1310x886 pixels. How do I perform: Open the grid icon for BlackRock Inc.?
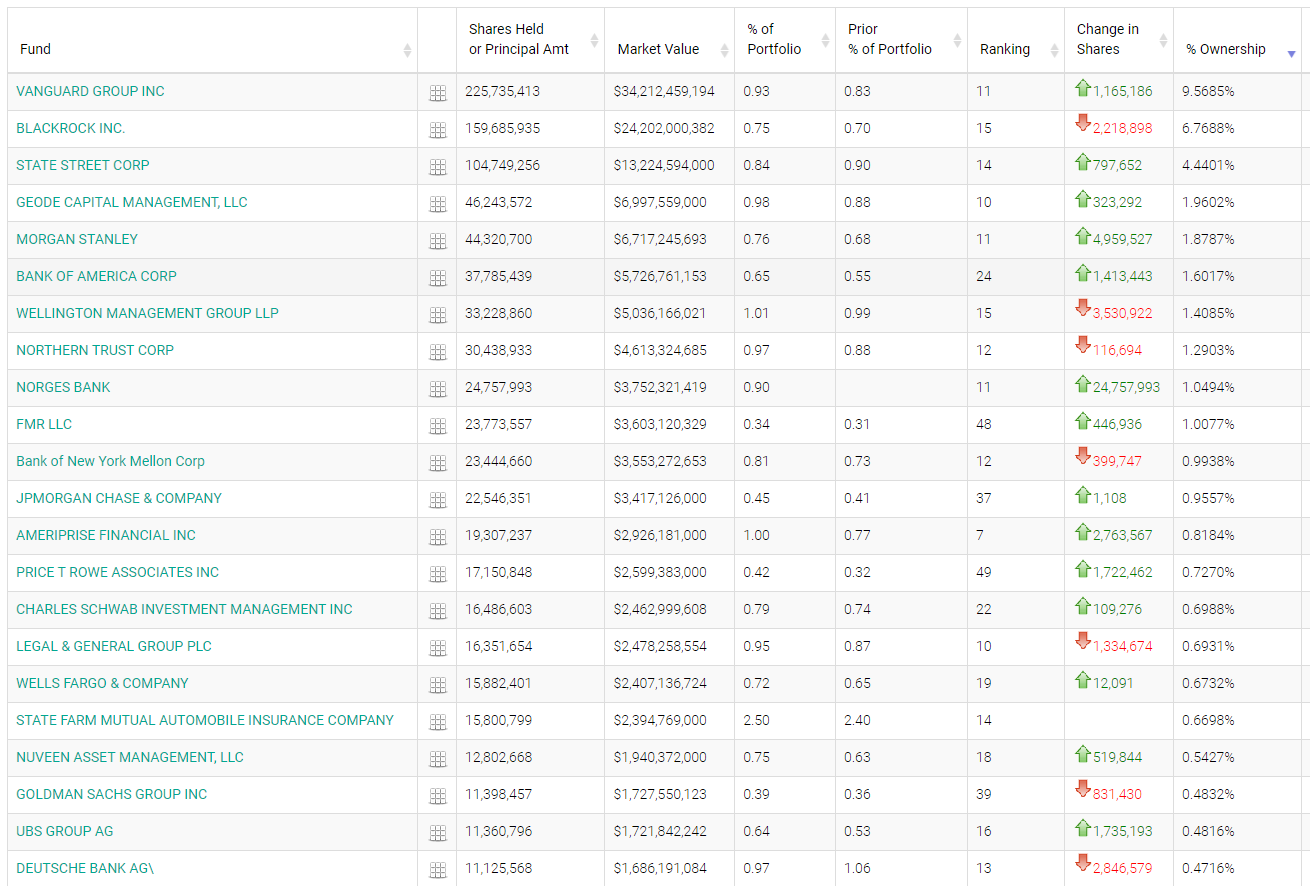point(437,130)
